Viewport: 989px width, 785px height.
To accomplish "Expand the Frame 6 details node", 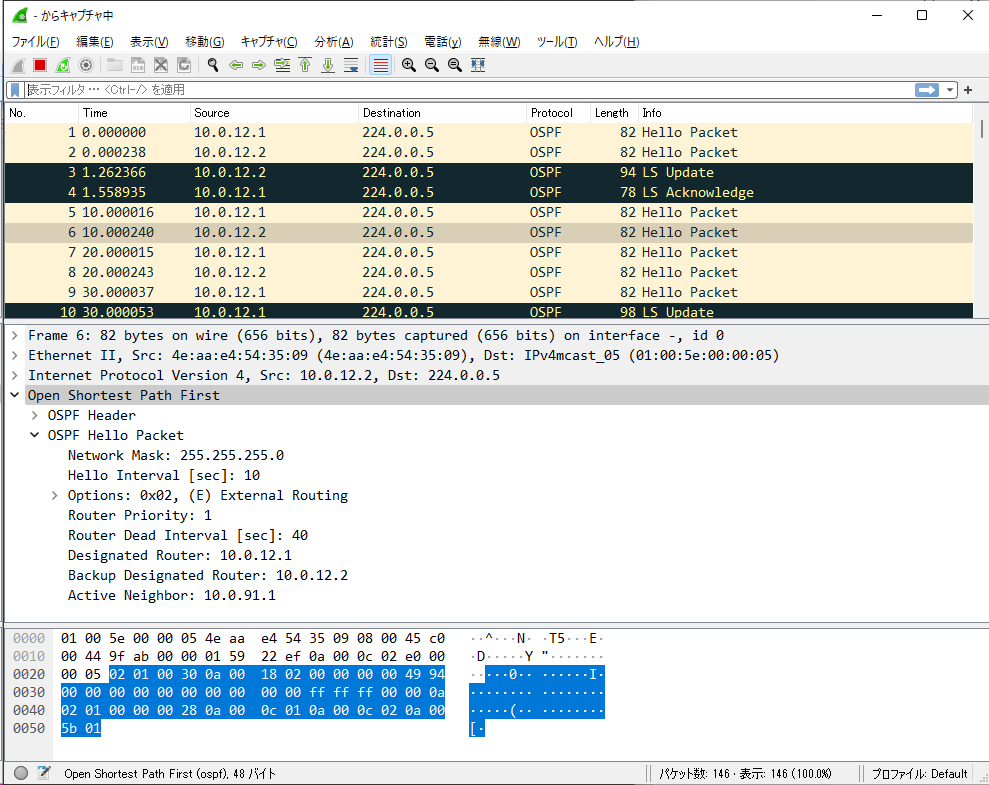I will (x=15, y=335).
